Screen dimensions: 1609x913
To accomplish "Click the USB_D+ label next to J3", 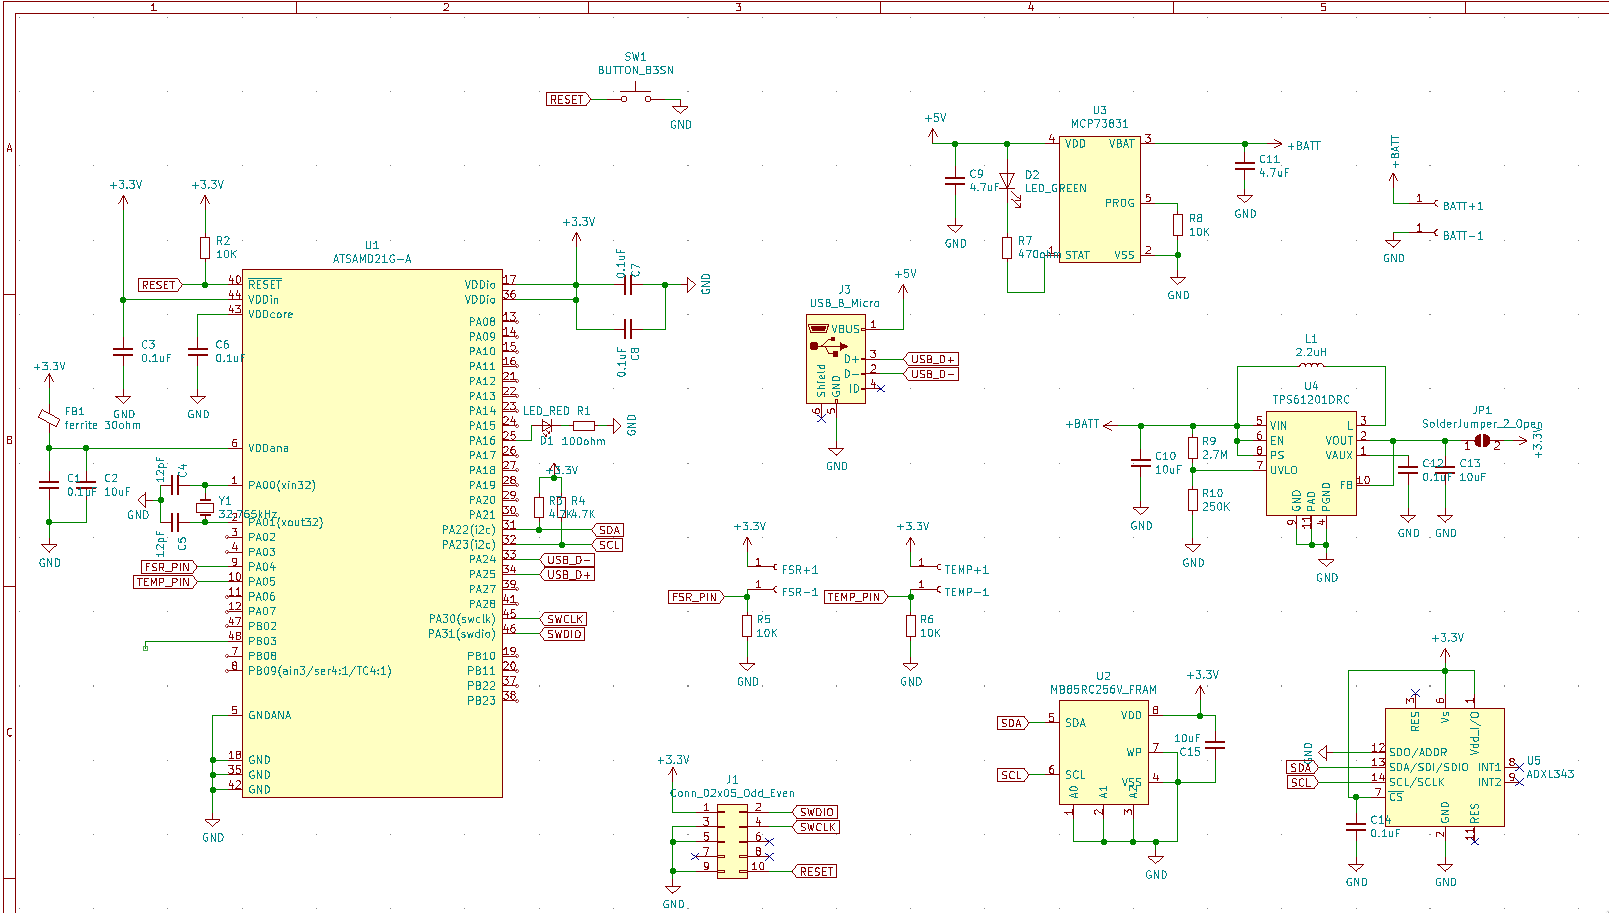I will (x=932, y=359).
